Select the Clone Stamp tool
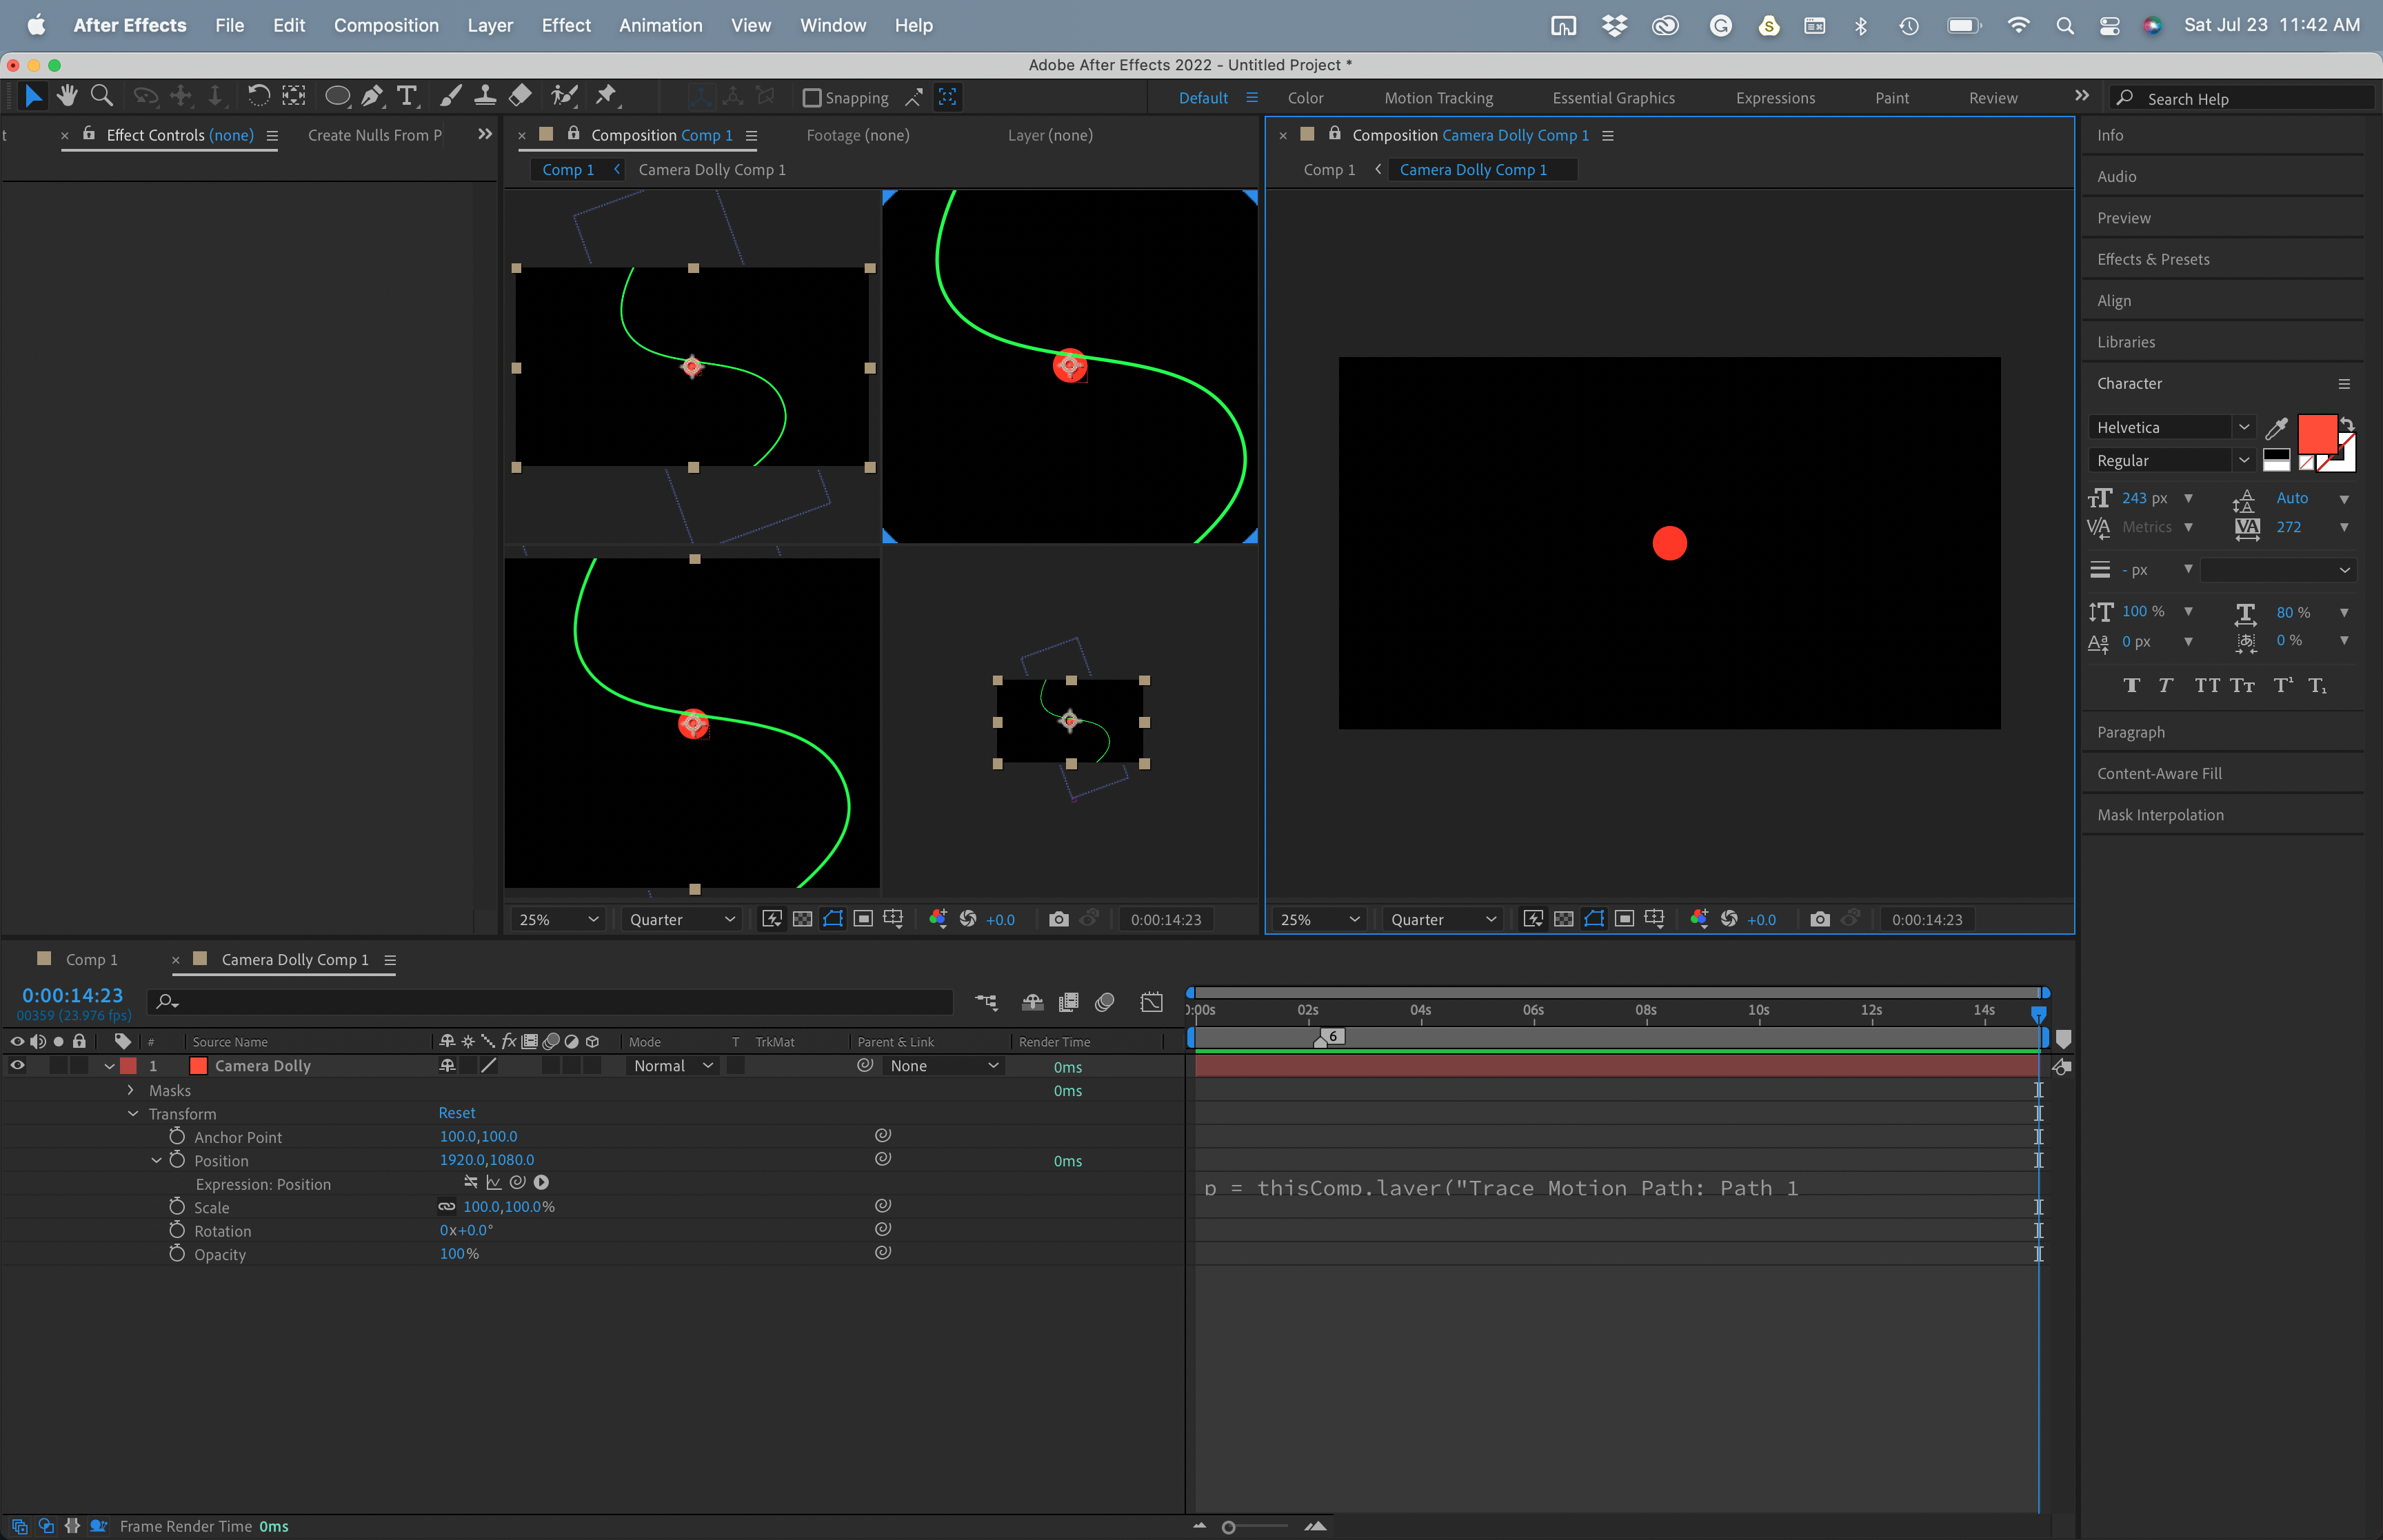2383x1540 pixels. 485,95
